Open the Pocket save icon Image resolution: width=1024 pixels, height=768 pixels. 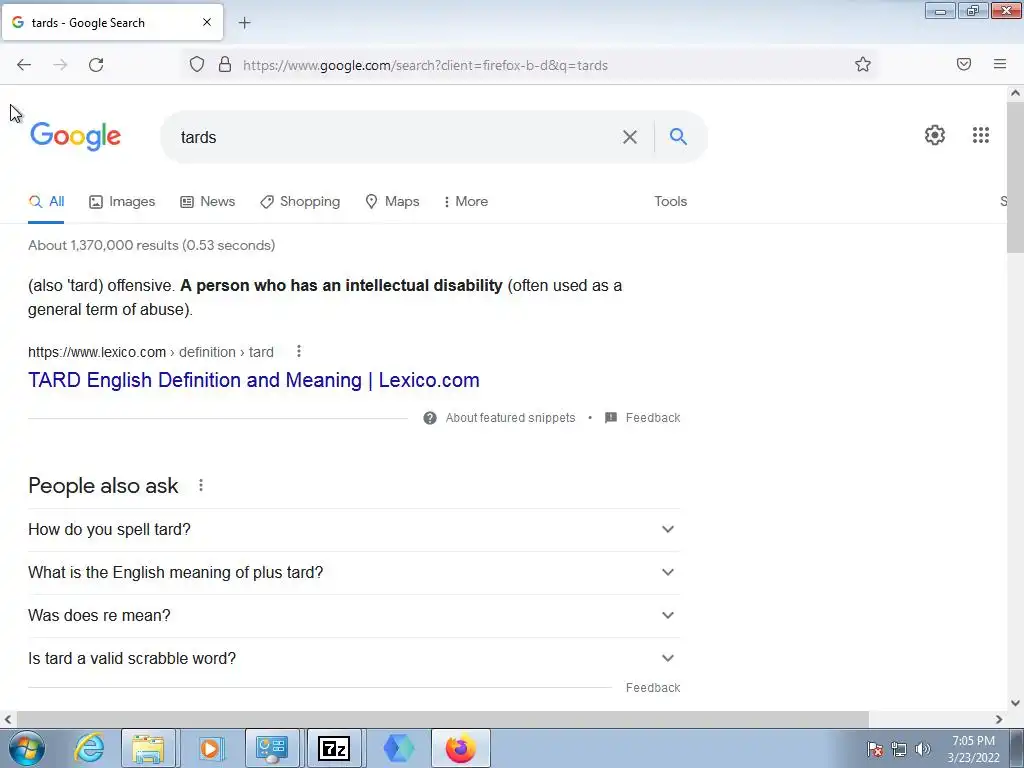[964, 64]
